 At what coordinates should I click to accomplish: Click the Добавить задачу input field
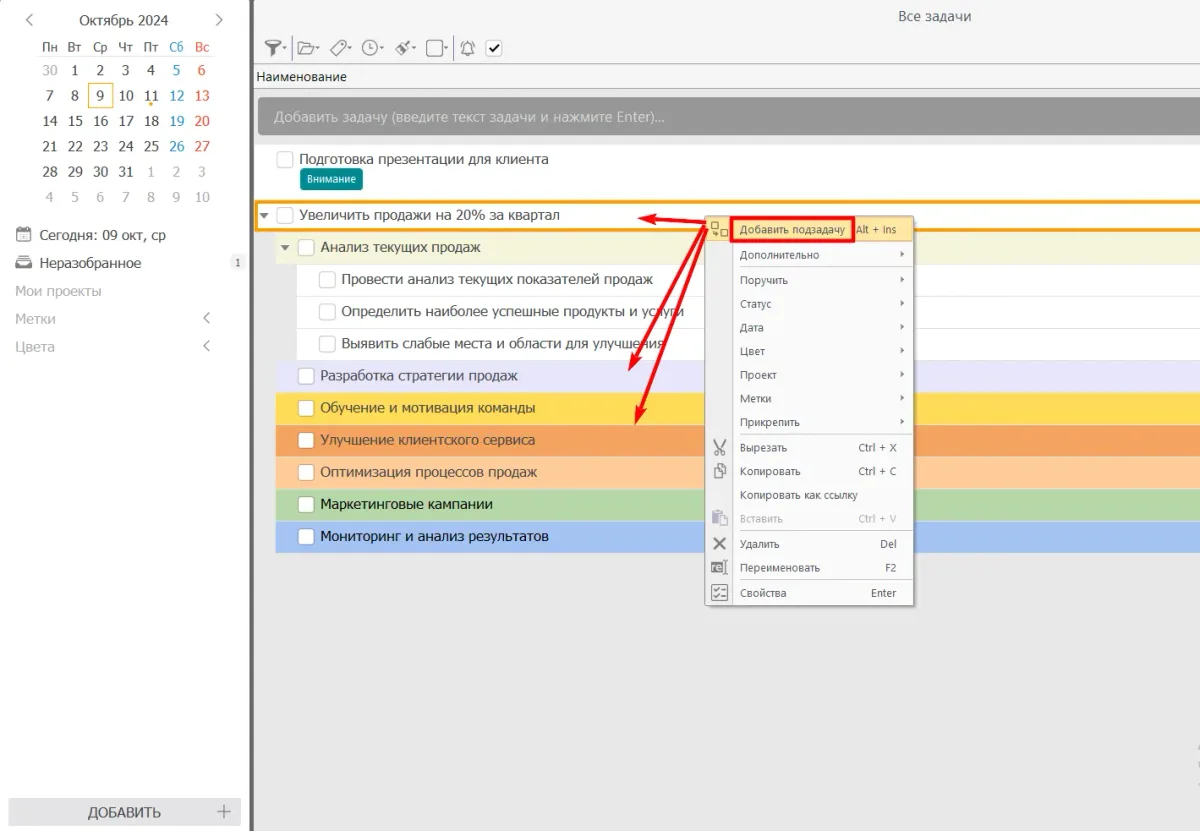tap(700, 117)
